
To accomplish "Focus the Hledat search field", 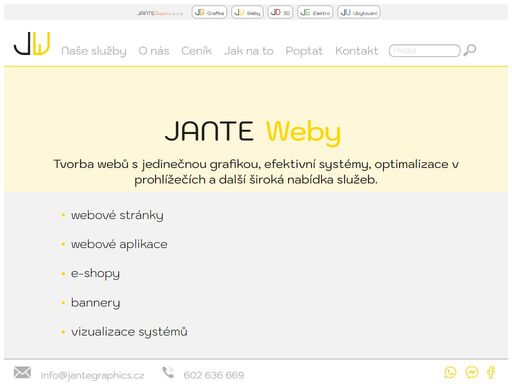I will (425, 51).
